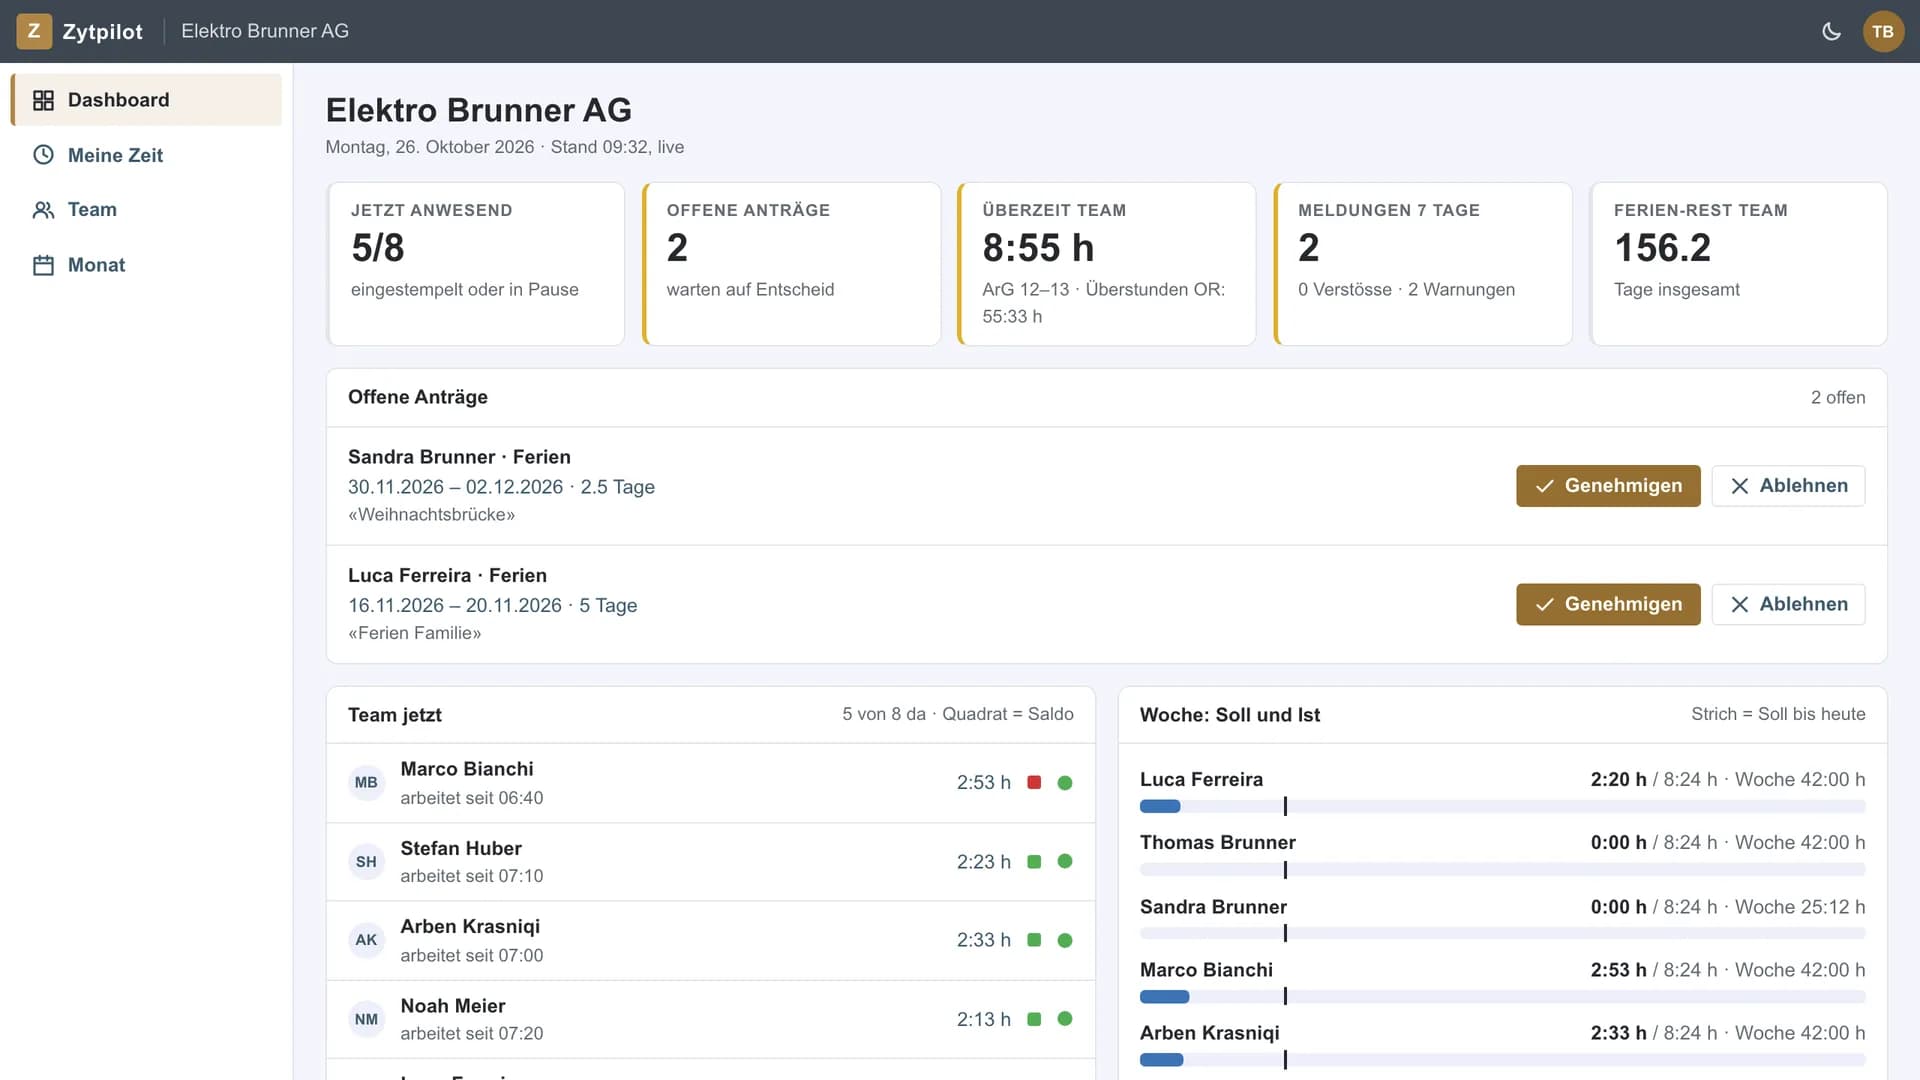The height and width of the screenshot is (1080, 1920).
Task: Open the TB user avatar menu
Action: 1883,31
